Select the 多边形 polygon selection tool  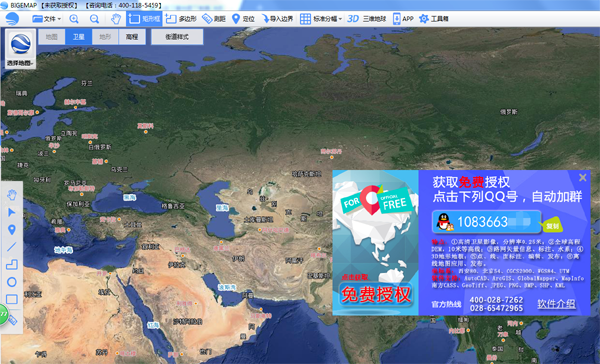click(181, 19)
